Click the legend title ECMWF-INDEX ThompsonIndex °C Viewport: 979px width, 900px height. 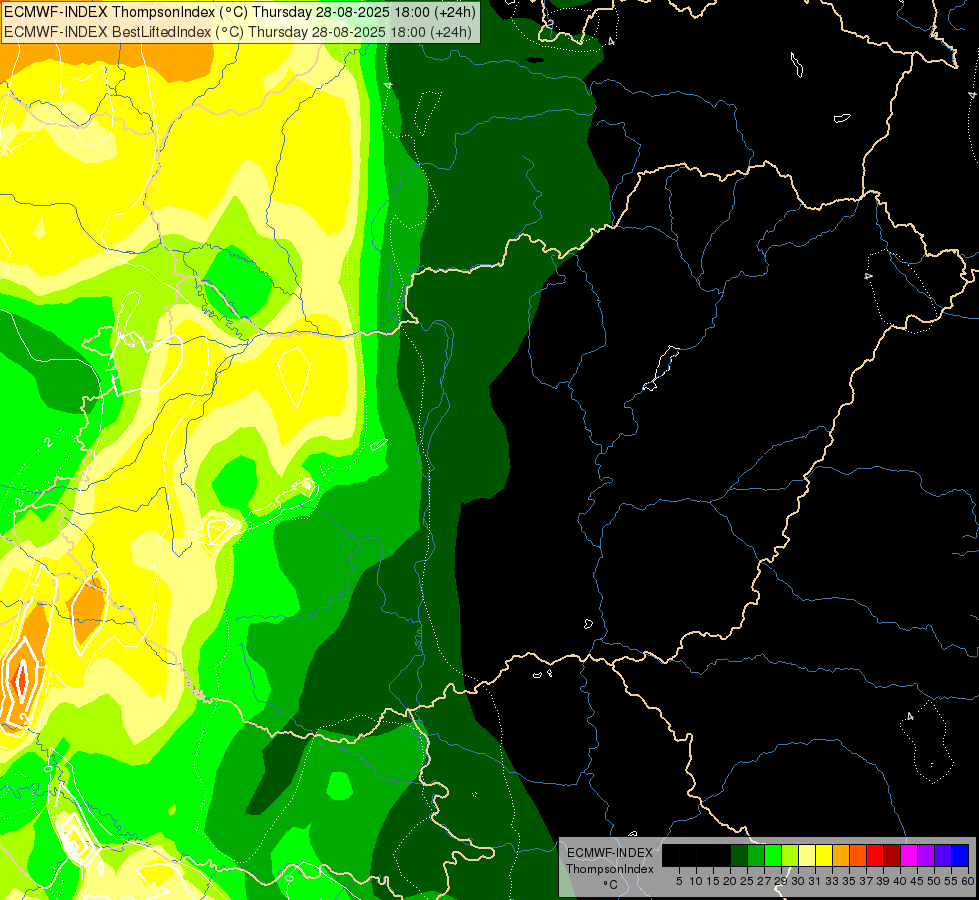610,869
